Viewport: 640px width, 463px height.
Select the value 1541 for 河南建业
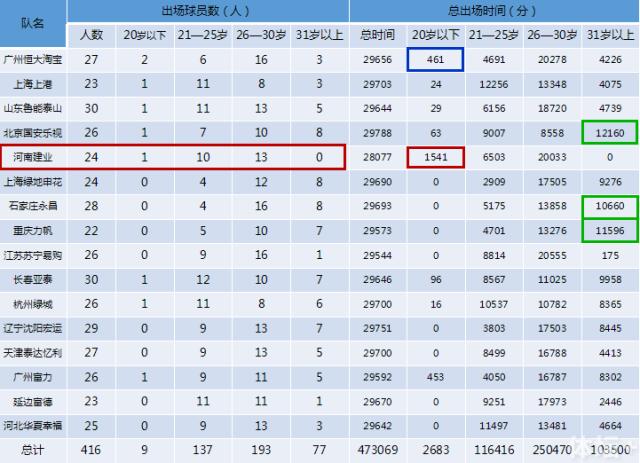436,157
